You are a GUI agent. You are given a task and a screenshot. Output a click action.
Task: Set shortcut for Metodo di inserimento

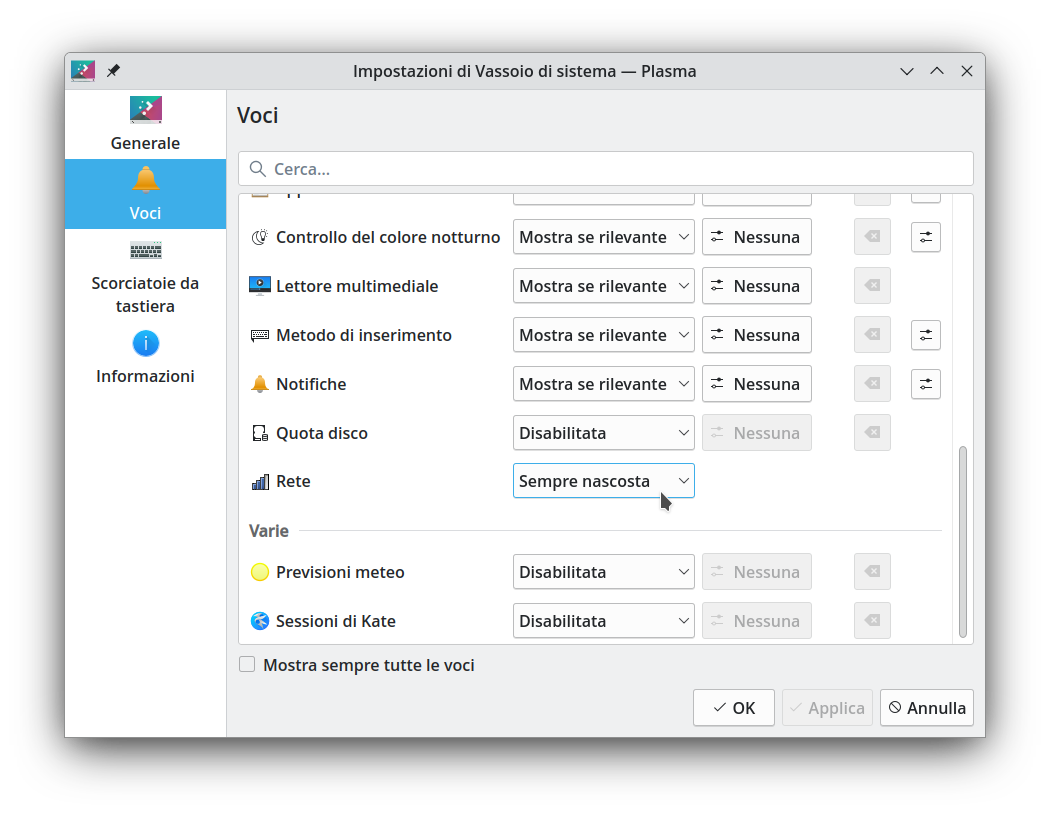[x=757, y=335]
